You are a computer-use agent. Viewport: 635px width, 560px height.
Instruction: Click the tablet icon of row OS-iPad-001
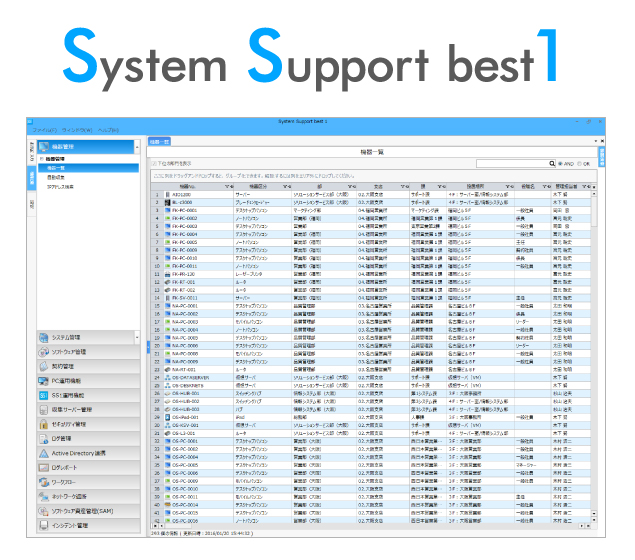167,417
